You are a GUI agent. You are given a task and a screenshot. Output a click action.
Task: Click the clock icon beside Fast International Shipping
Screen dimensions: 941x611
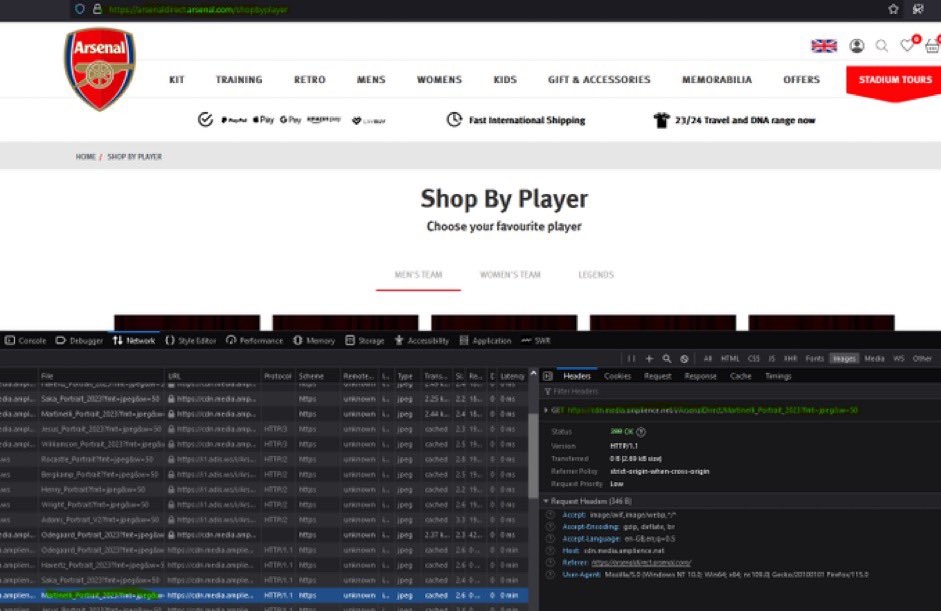[454, 119]
